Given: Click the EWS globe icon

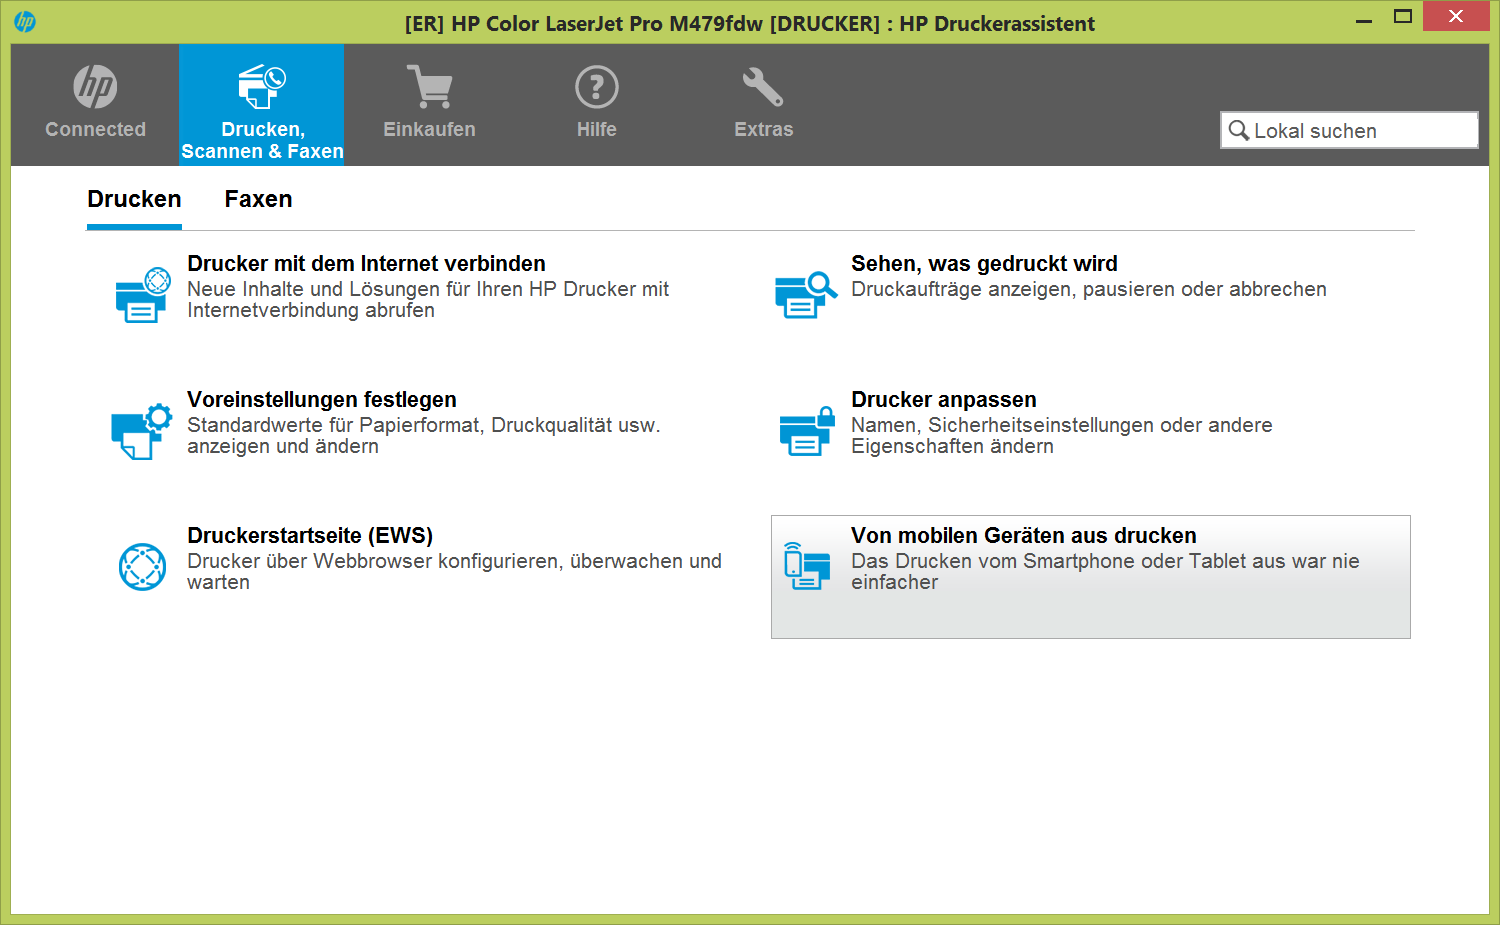Looking at the screenshot, I should click(142, 567).
